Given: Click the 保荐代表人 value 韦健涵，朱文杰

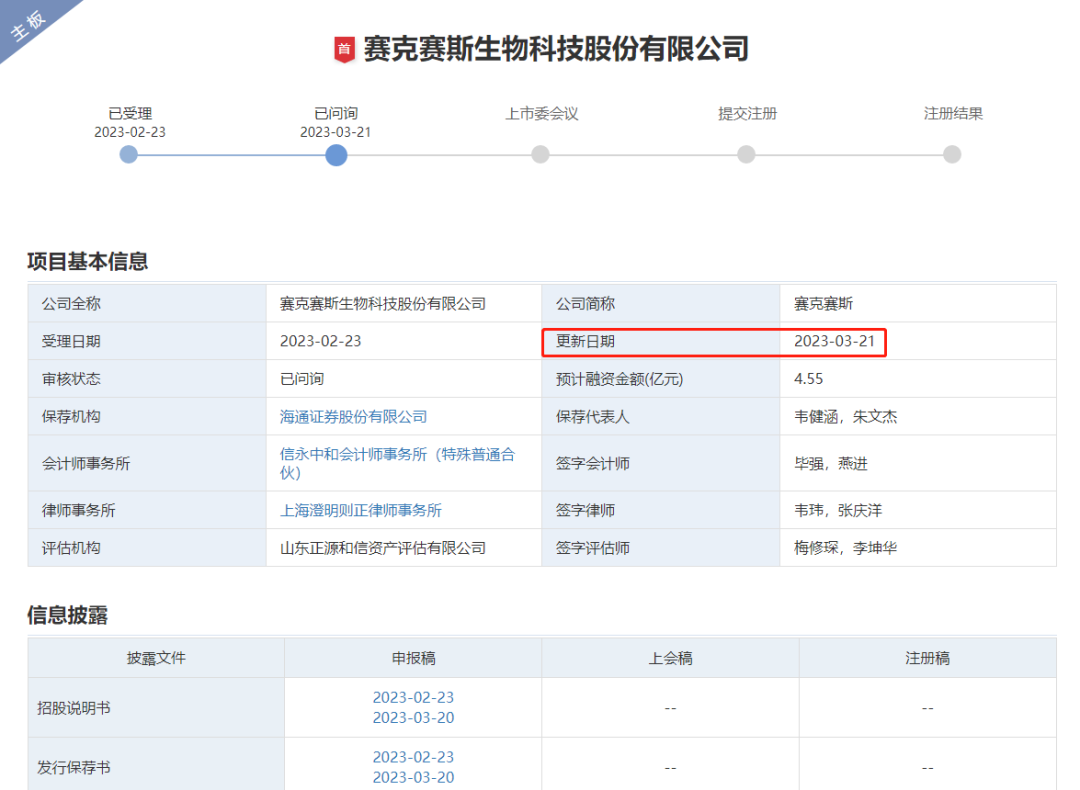Looking at the screenshot, I should pyautogui.click(x=846, y=417).
